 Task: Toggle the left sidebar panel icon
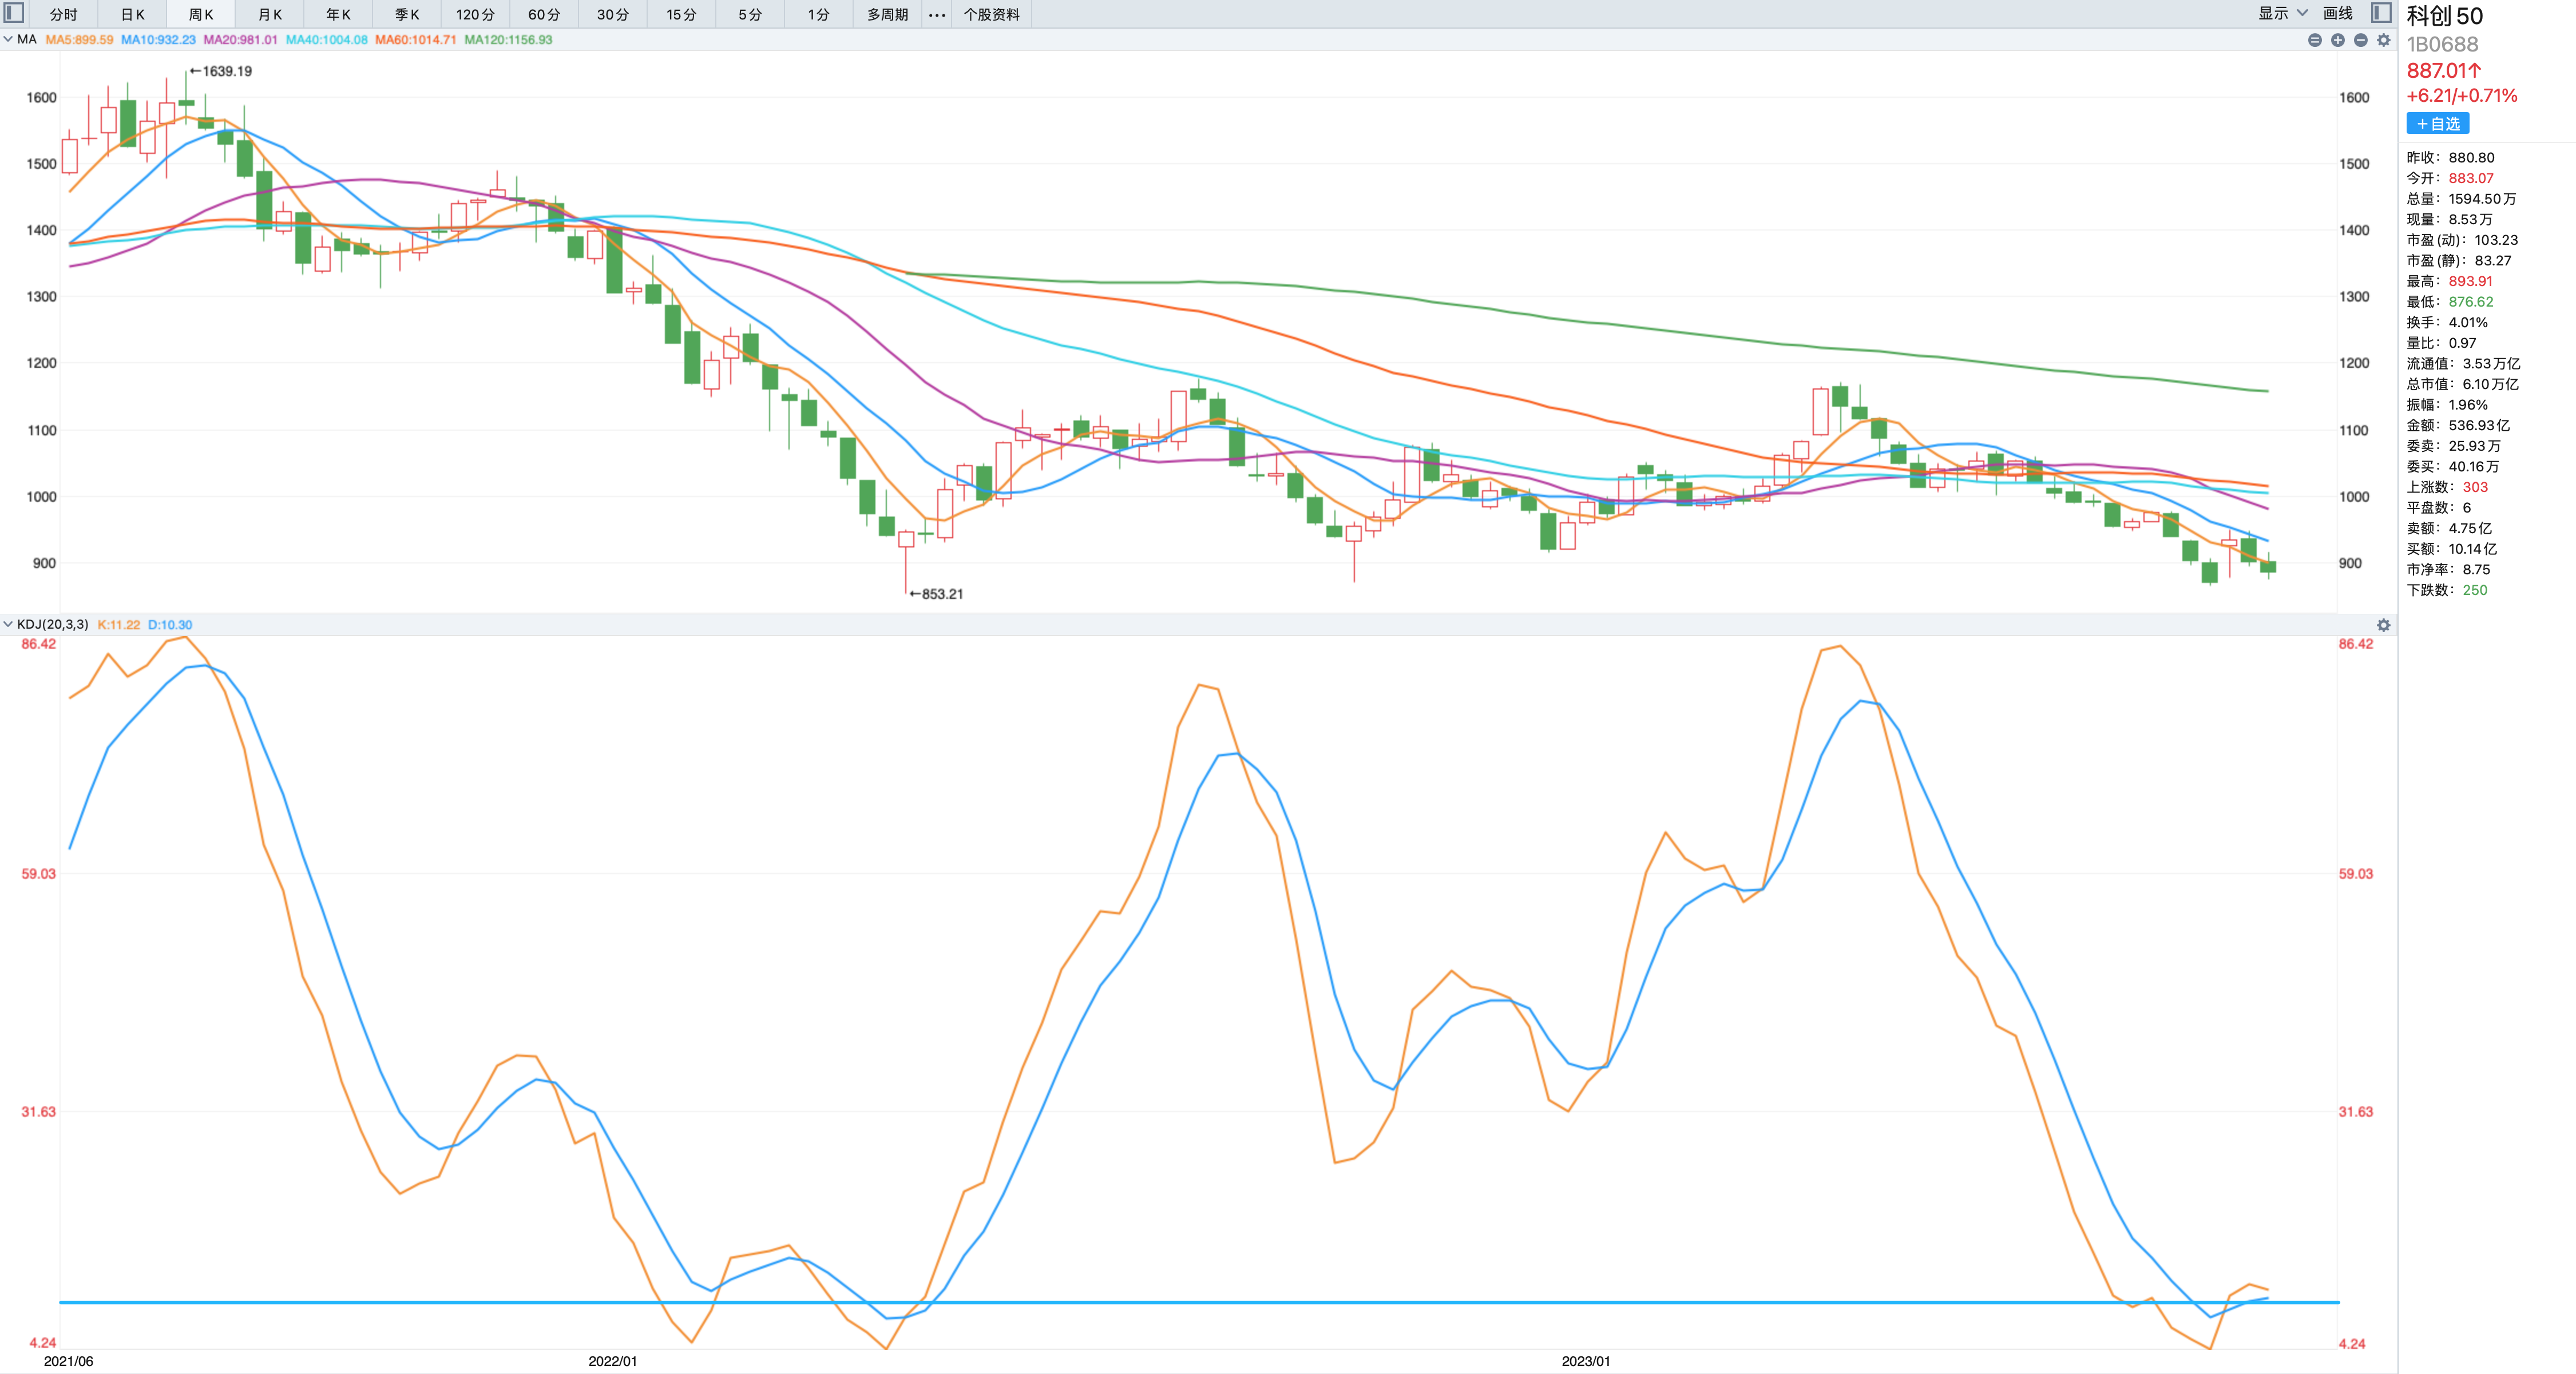click(x=14, y=13)
